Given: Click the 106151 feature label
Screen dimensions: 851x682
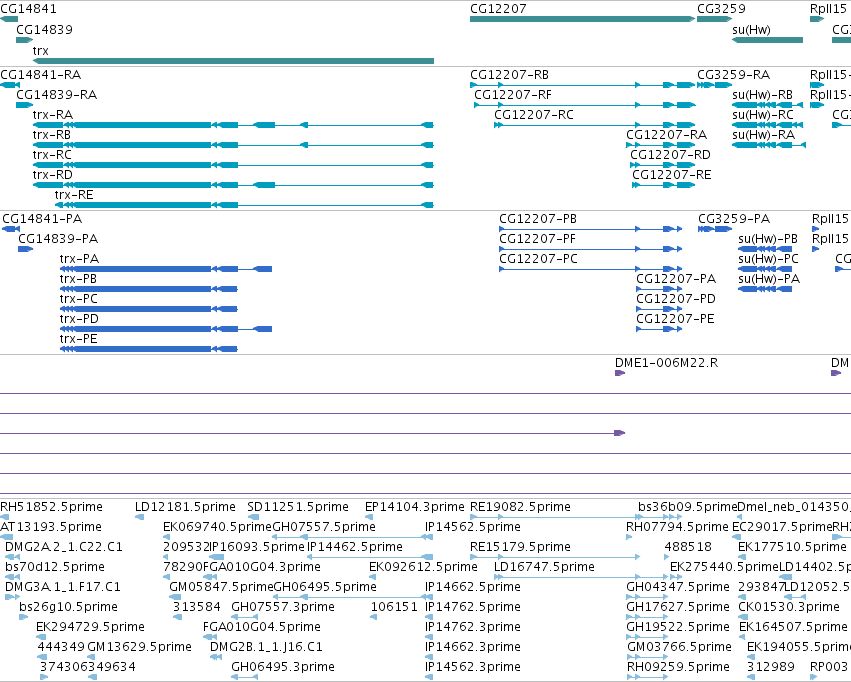Looking at the screenshot, I should (x=394, y=607).
